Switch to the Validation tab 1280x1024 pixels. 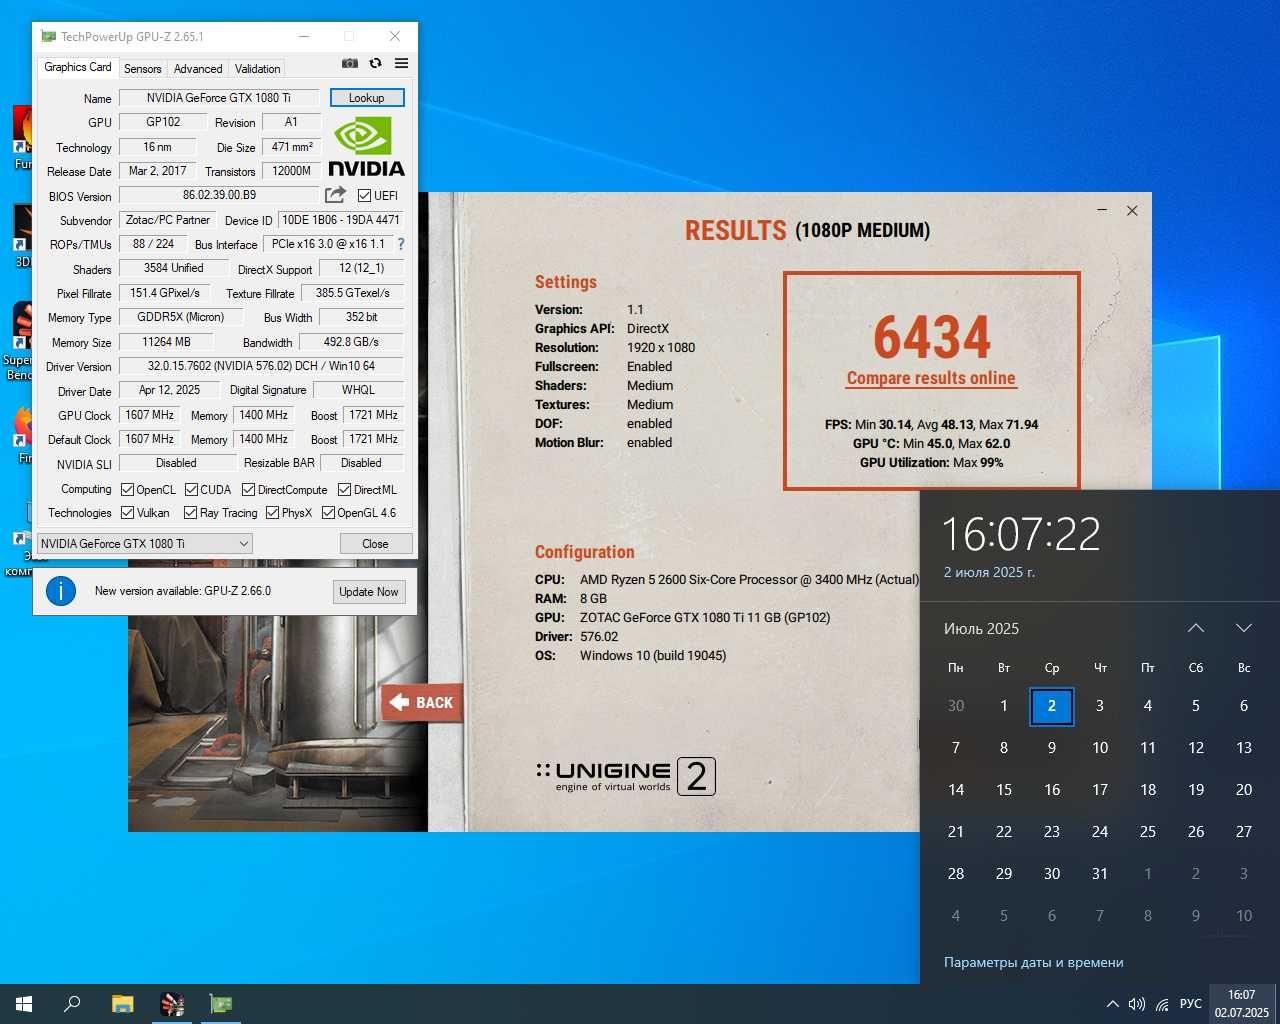tap(257, 69)
